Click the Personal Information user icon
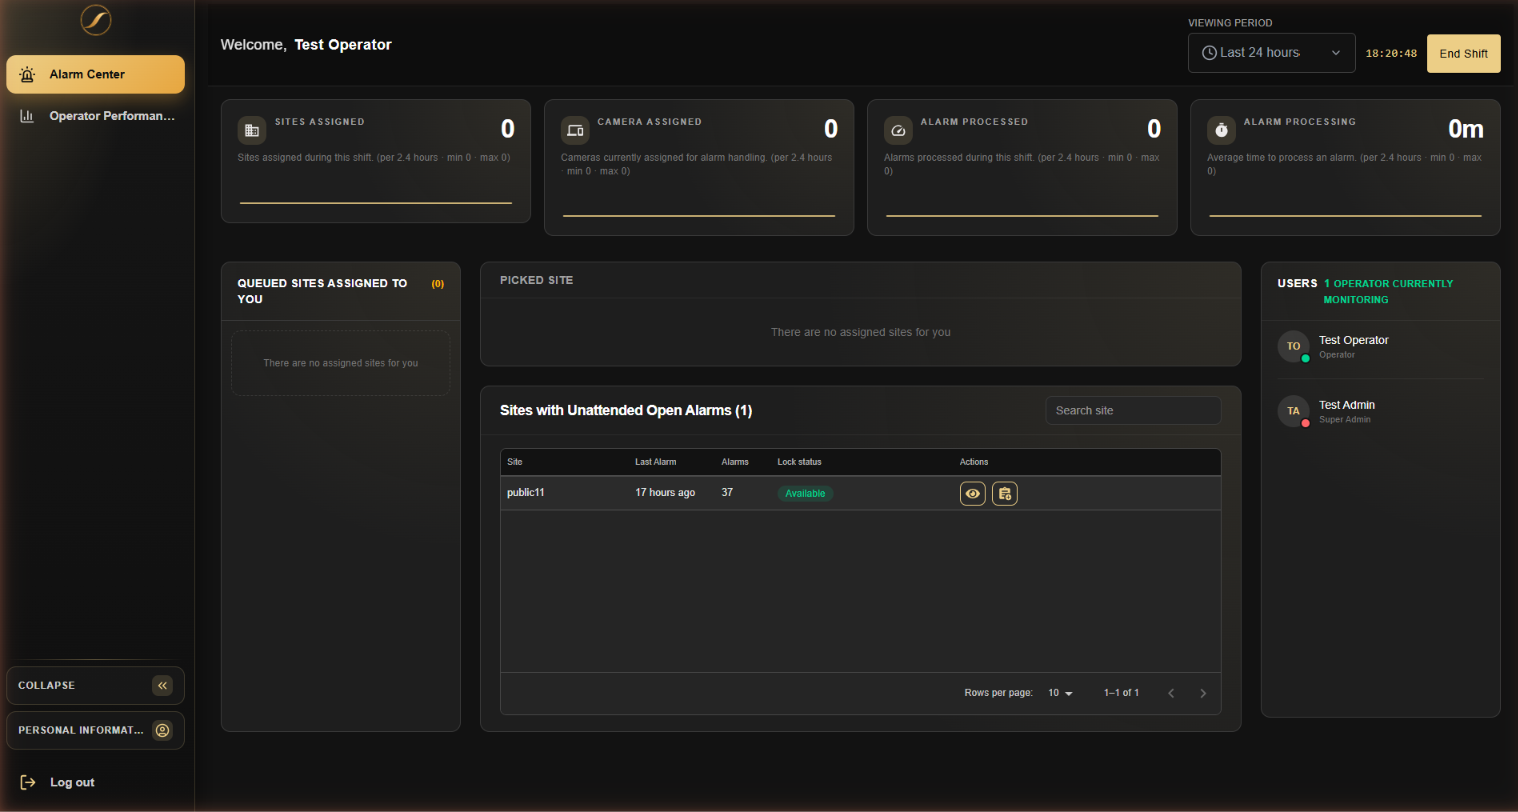This screenshot has width=1518, height=812. tap(163, 730)
